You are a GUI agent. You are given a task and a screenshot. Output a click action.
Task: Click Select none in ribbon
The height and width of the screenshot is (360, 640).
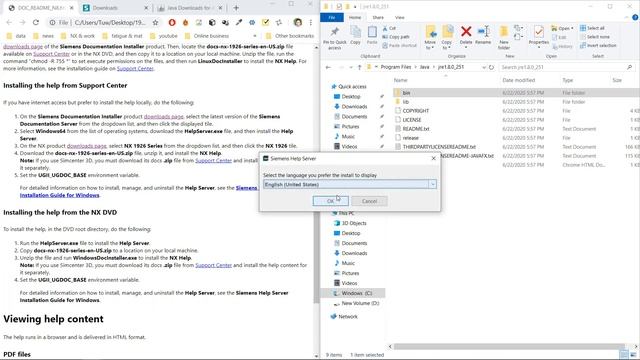pos(595,37)
